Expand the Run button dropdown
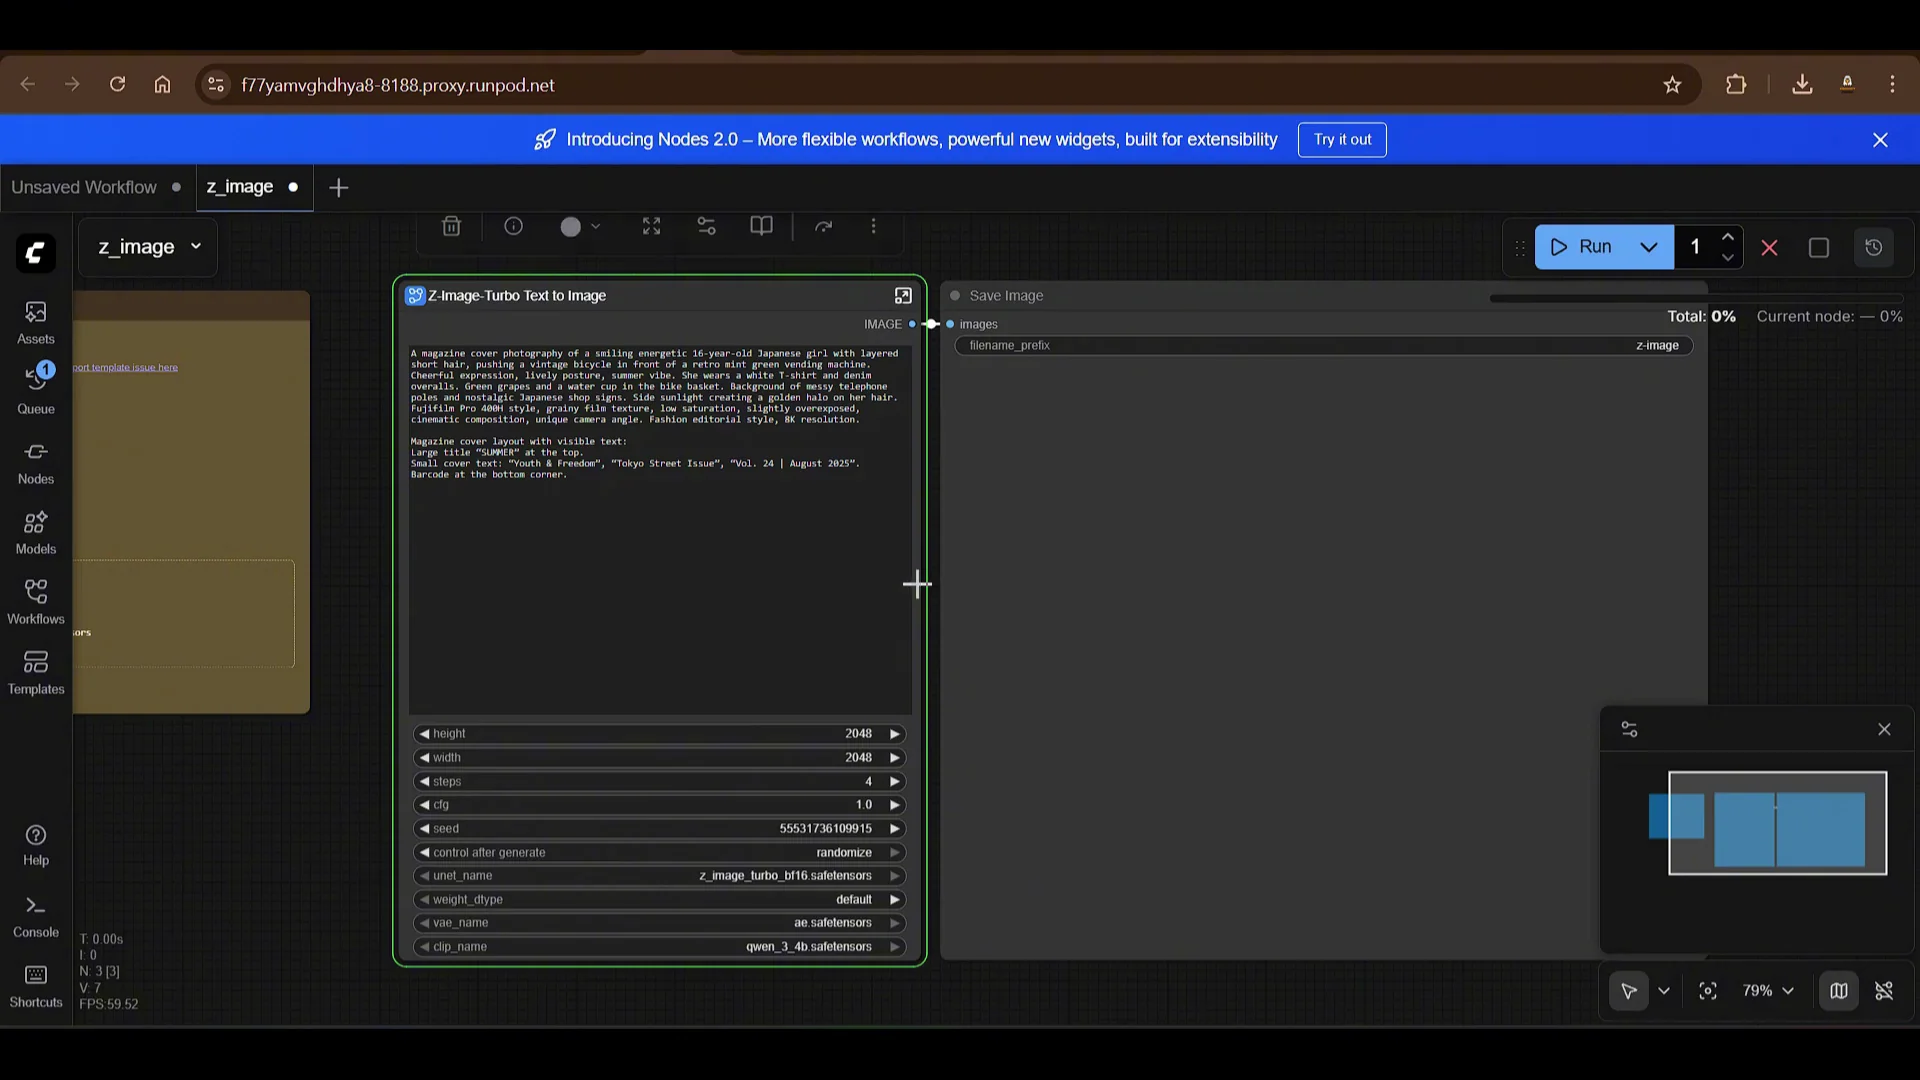Image resolution: width=1920 pixels, height=1080 pixels. (1649, 246)
